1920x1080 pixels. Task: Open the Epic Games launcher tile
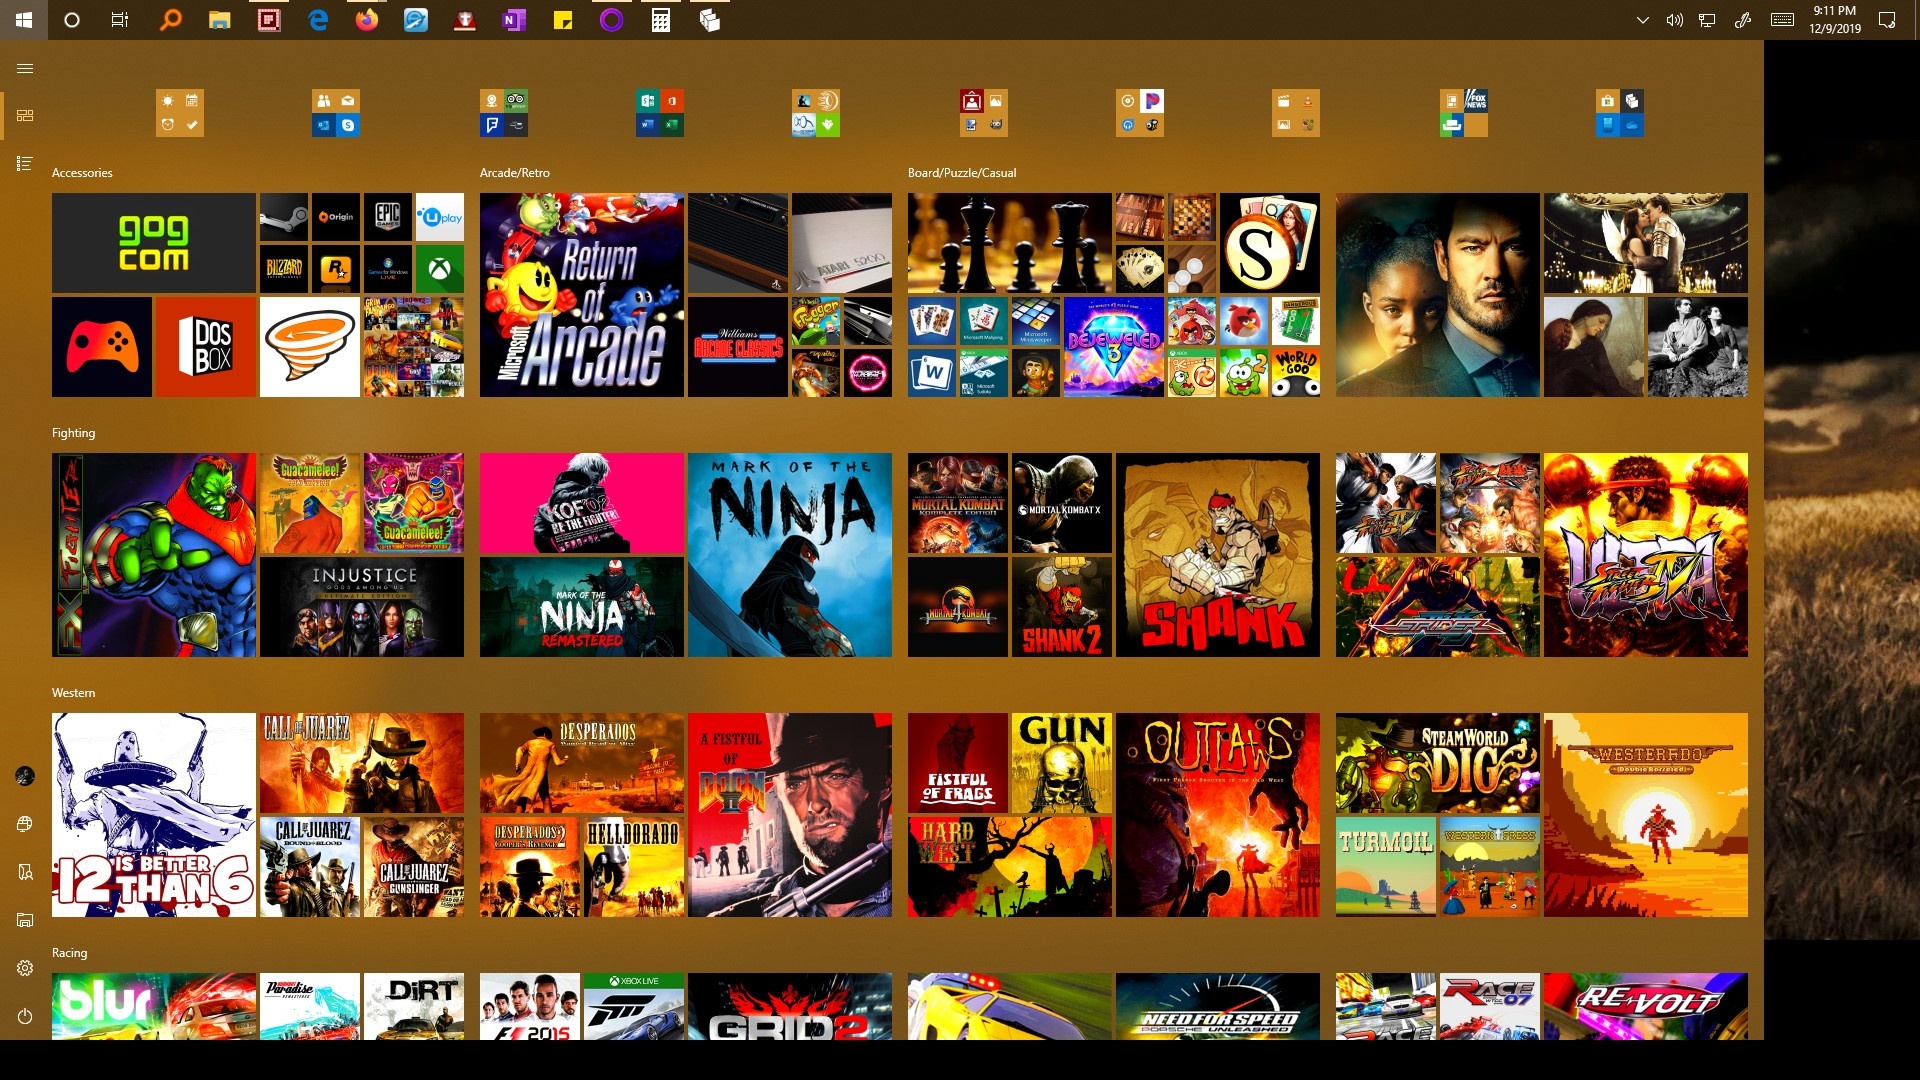(x=388, y=217)
